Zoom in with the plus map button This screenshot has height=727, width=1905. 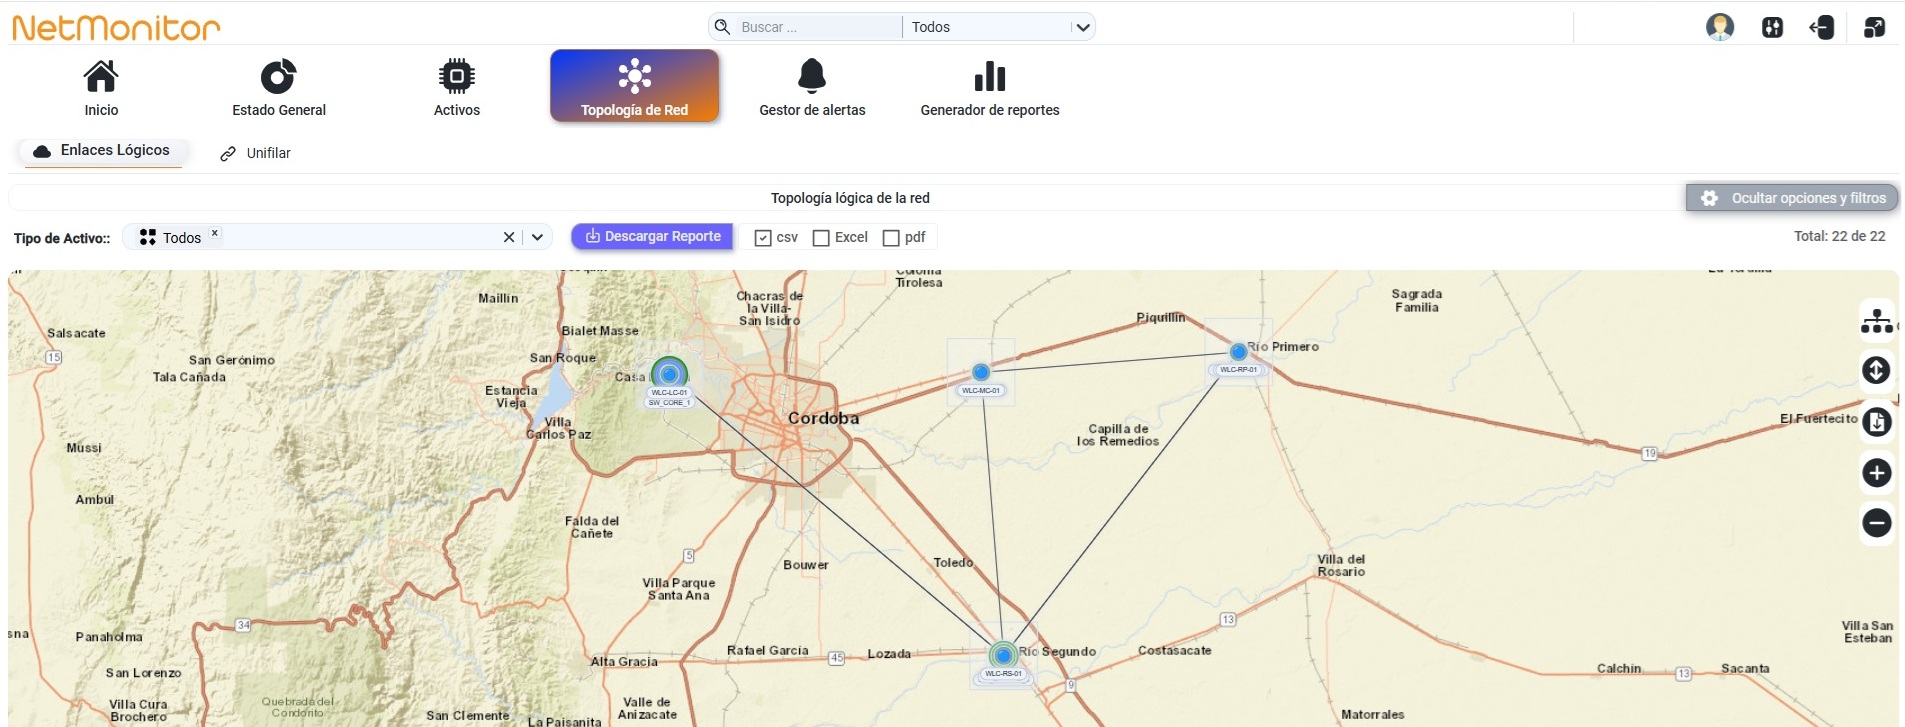(1877, 473)
